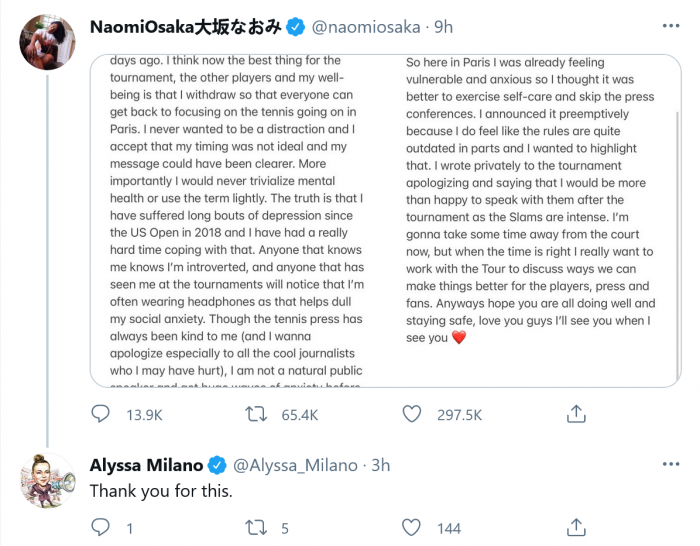Image resolution: width=700 pixels, height=546 pixels.
Task: Retweet Alyssa Milano's reply
Action: (258, 526)
